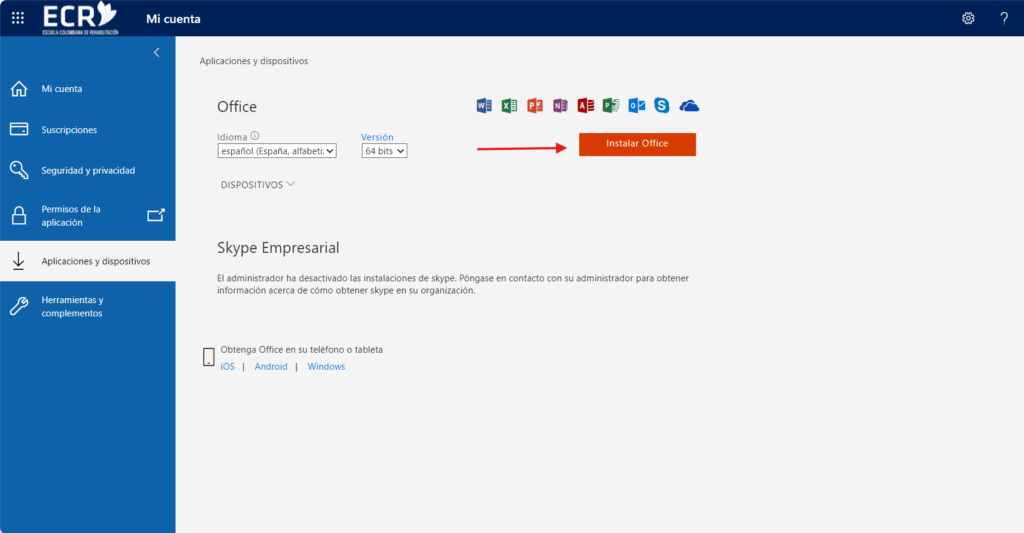Screen dimensions: 1024x533
Task: Expand the DISPOSITIVOS section
Action: (x=258, y=185)
